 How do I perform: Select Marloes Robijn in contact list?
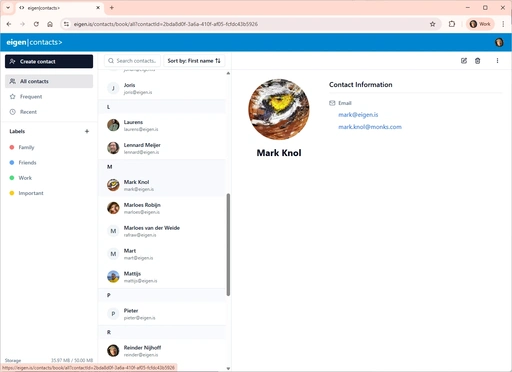162,208
